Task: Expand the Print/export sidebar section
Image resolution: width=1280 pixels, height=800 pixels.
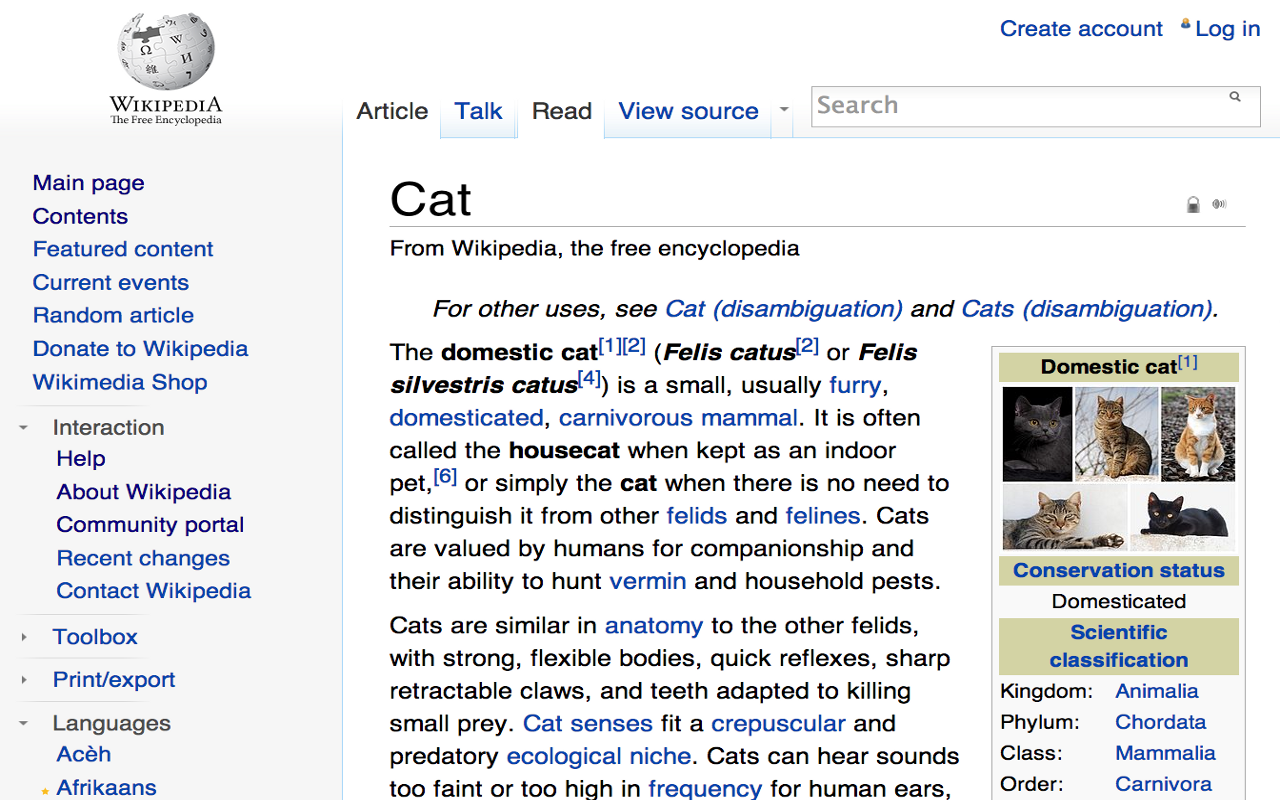Action: coord(23,680)
